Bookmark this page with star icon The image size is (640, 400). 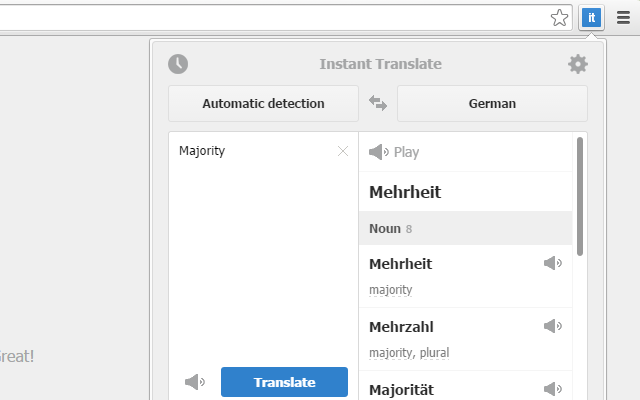(x=560, y=17)
